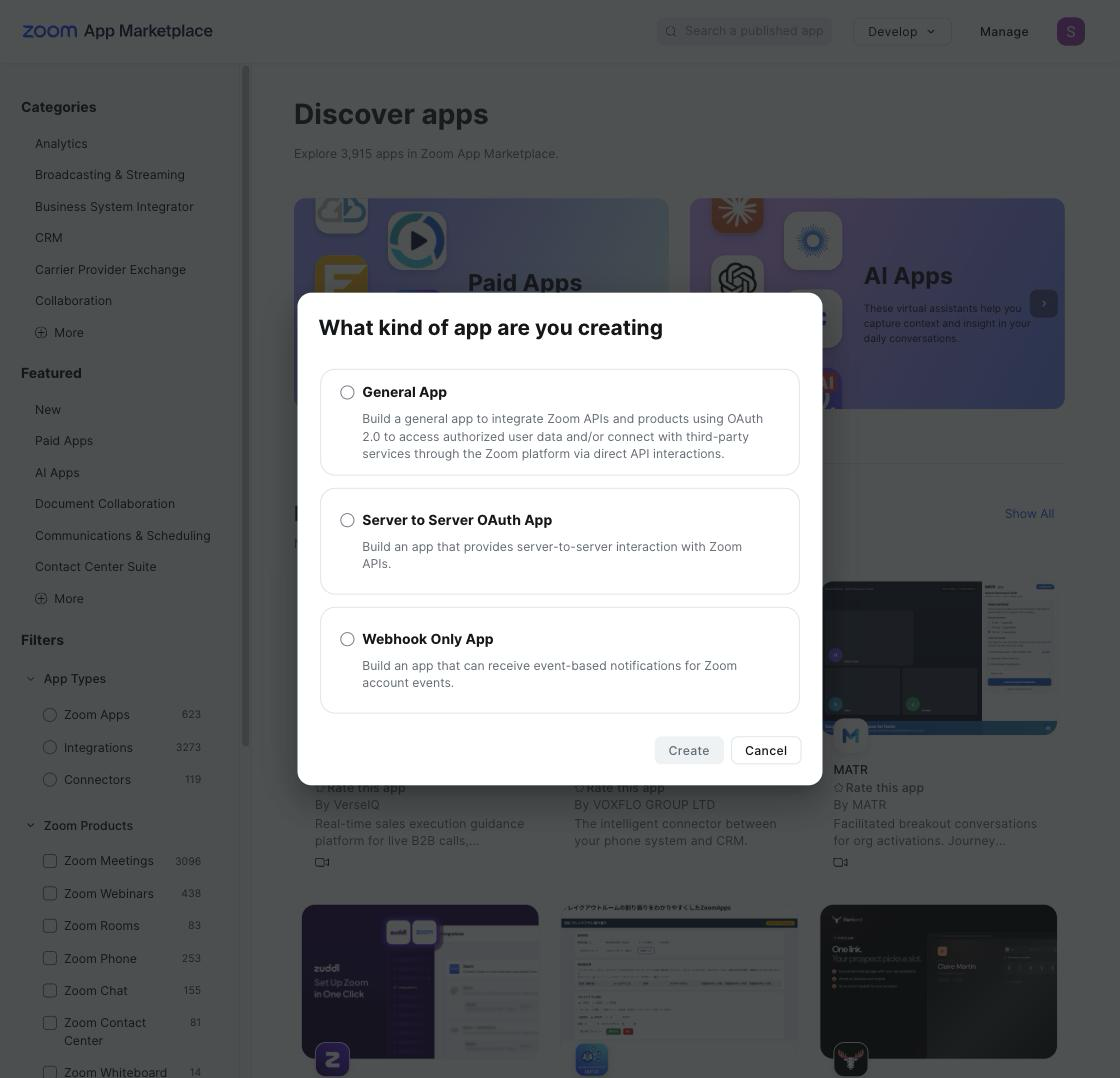
Task: Open the Manage page
Action: click(1004, 31)
